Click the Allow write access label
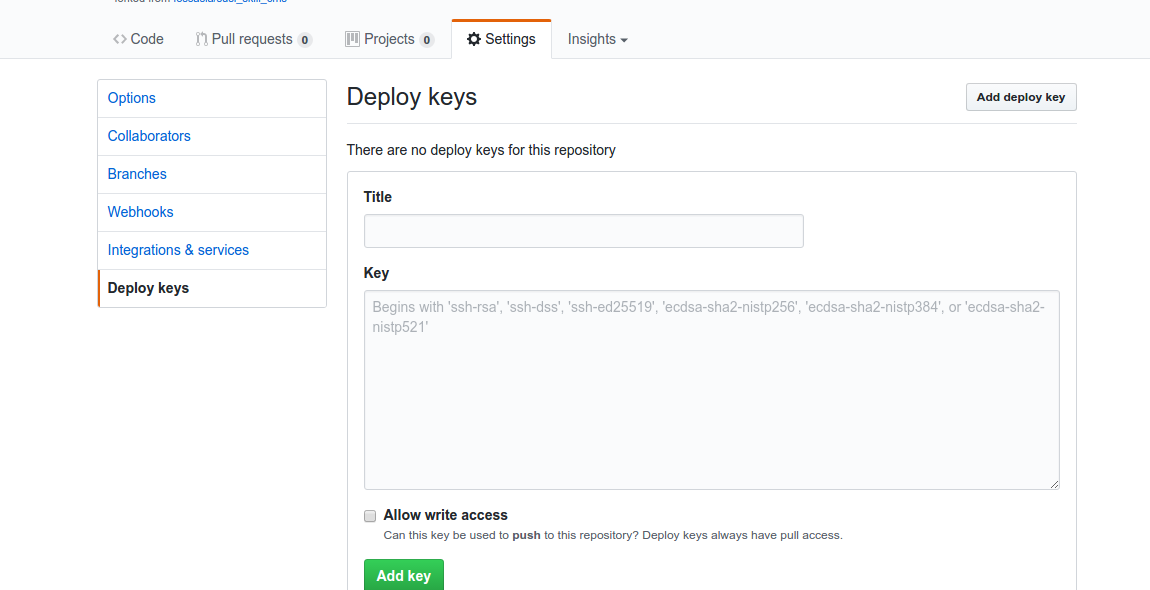The image size is (1150, 590). pos(445,515)
